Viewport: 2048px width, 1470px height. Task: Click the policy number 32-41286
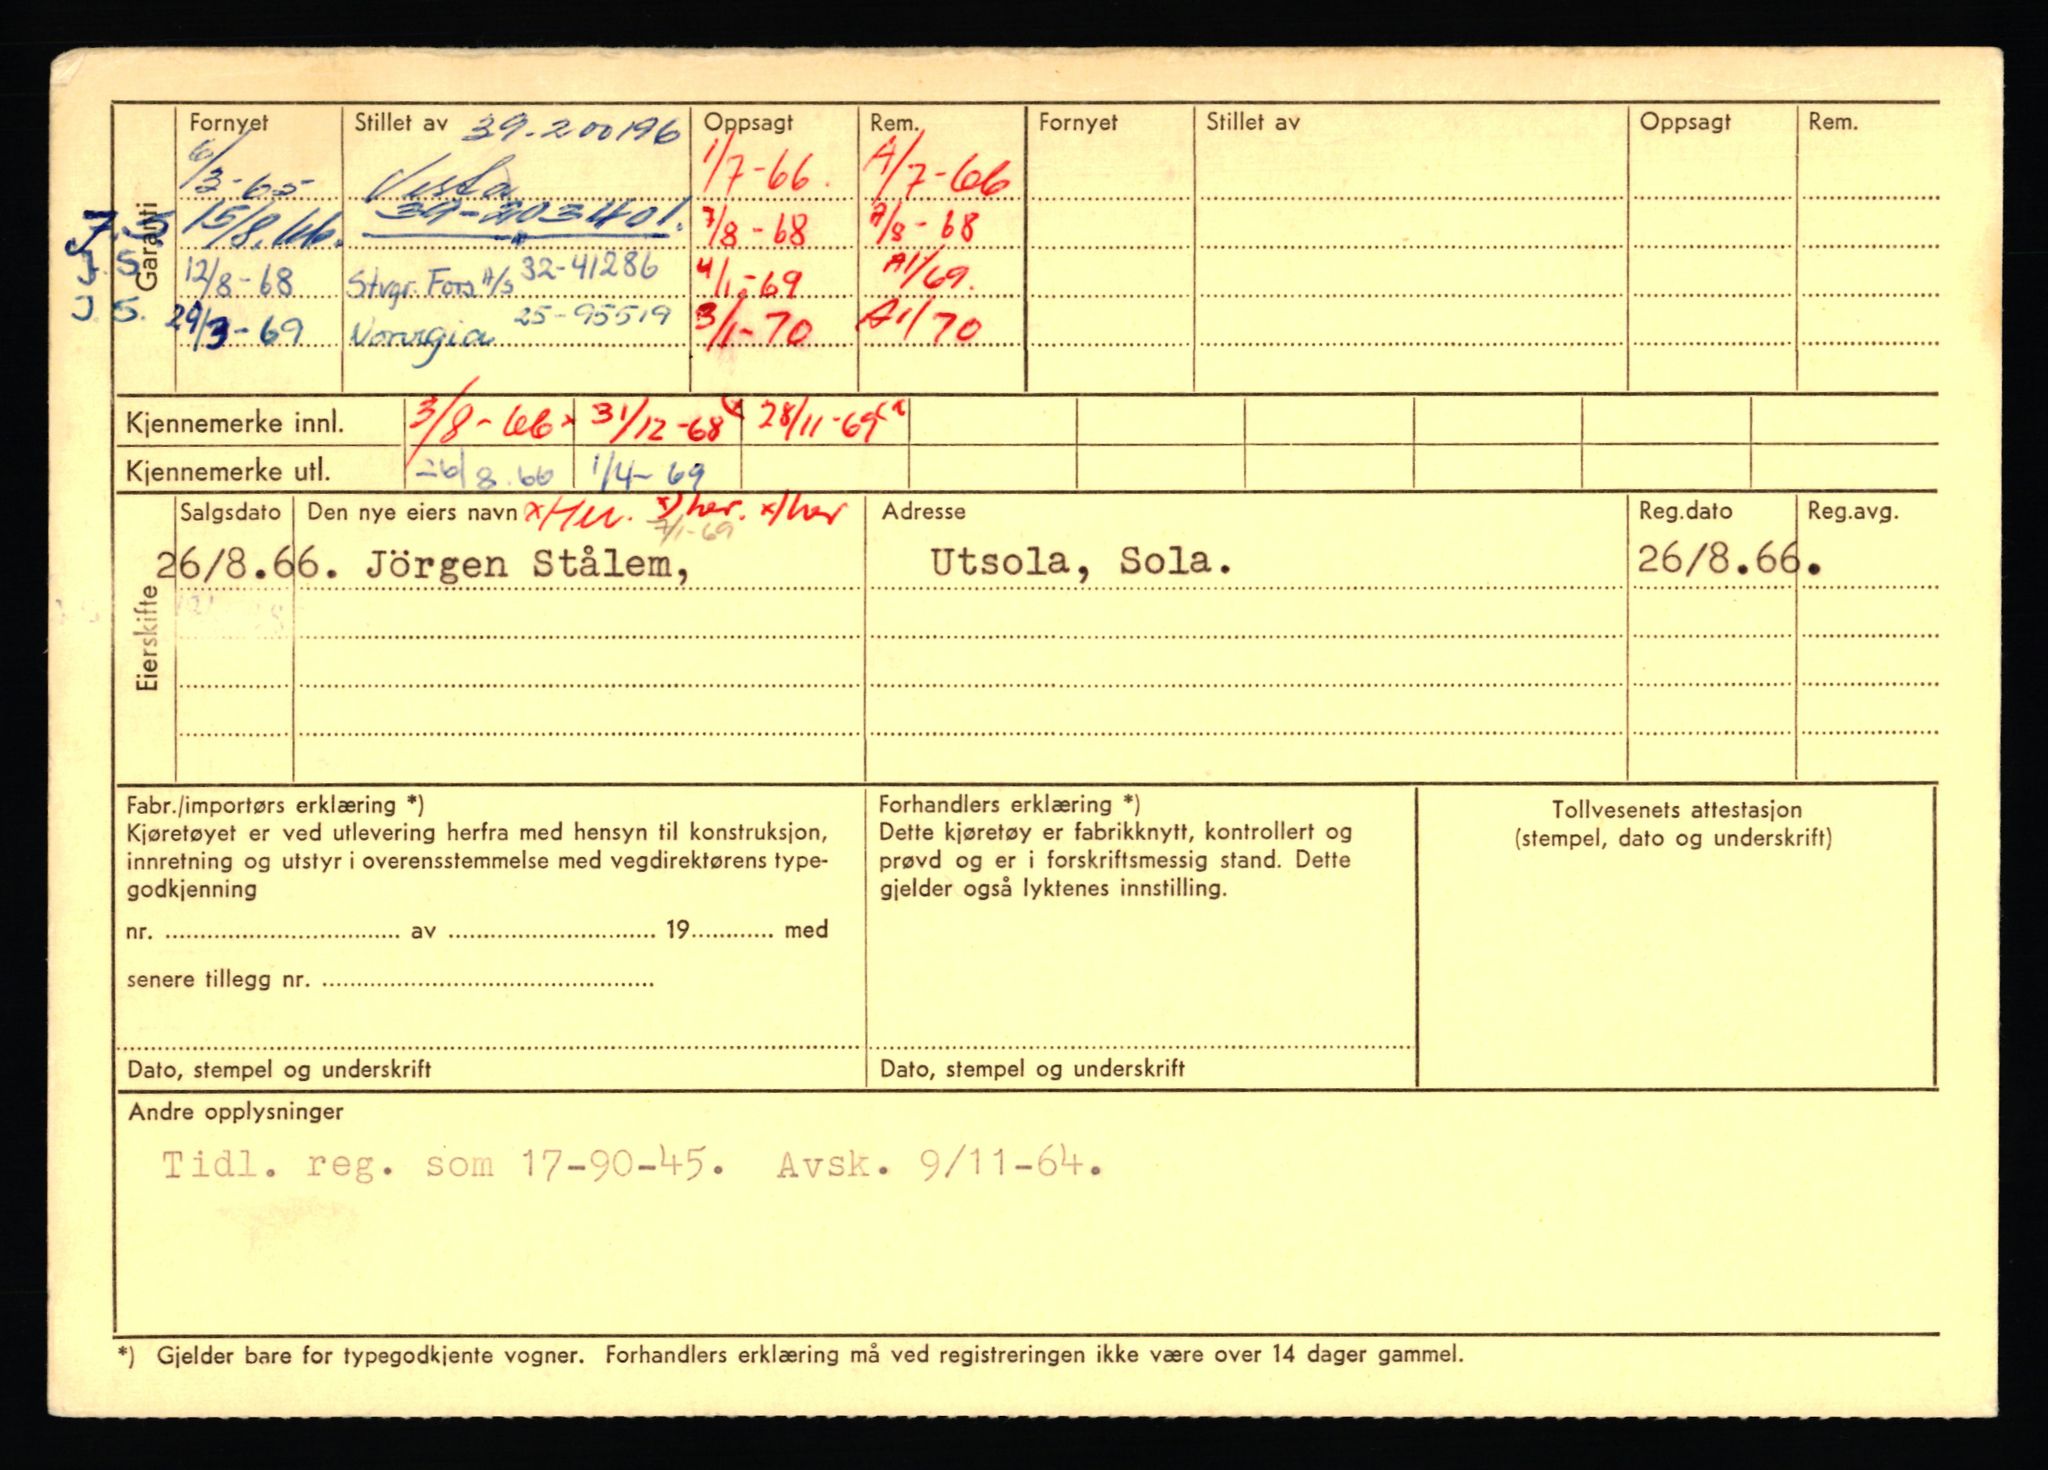coord(589,268)
